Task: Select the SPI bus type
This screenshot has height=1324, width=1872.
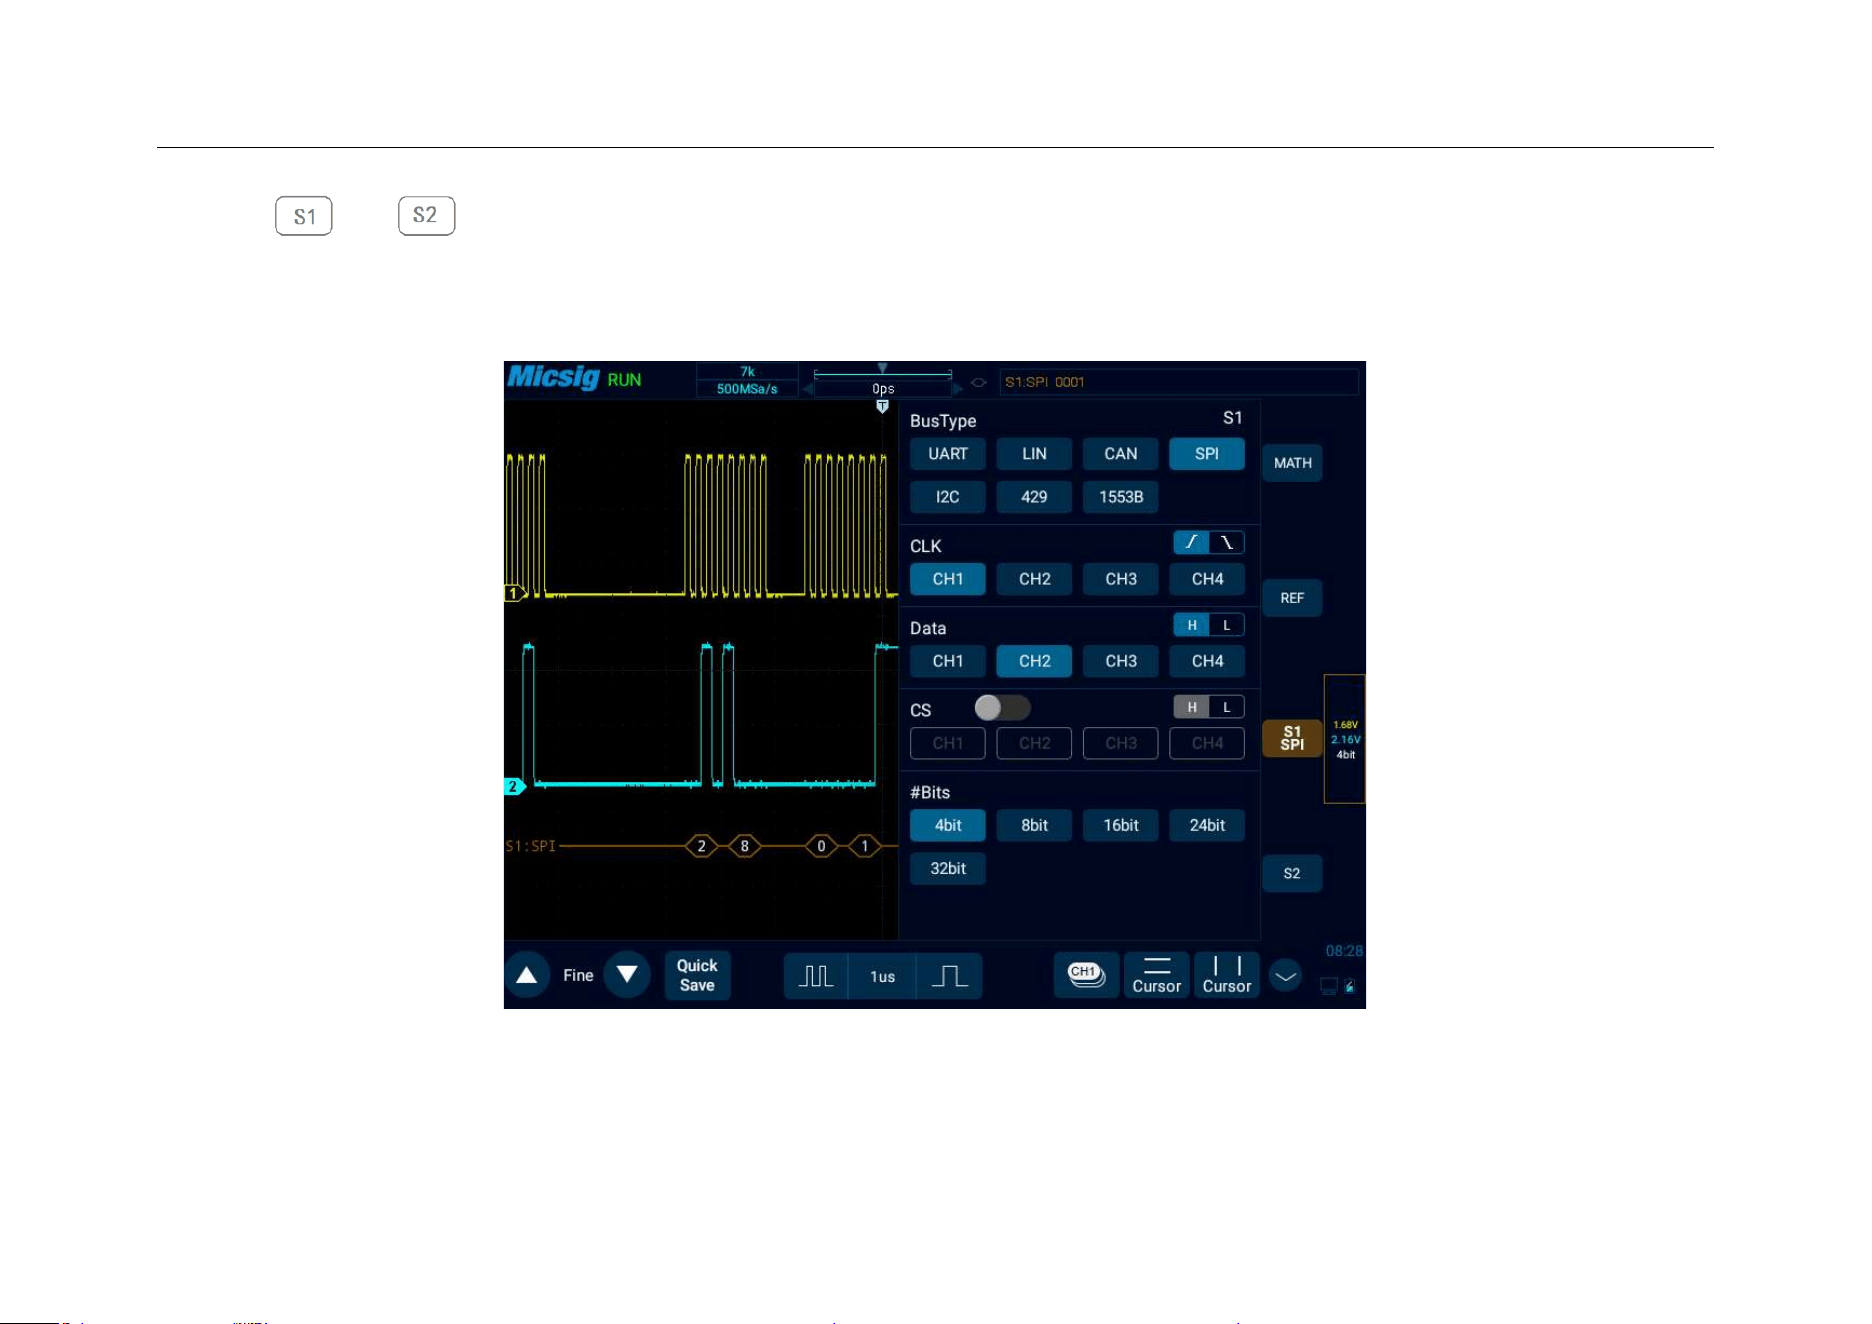Action: (x=1207, y=454)
